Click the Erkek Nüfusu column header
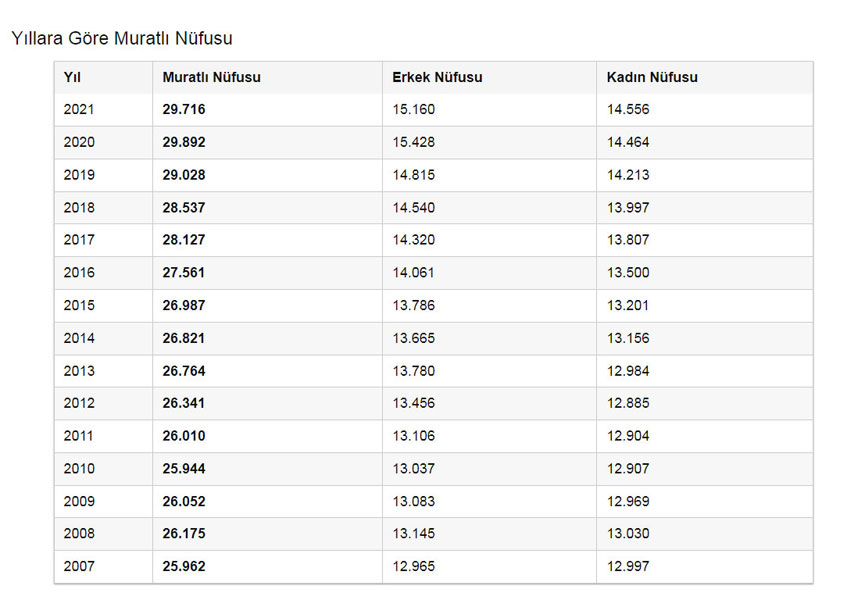 pos(437,78)
